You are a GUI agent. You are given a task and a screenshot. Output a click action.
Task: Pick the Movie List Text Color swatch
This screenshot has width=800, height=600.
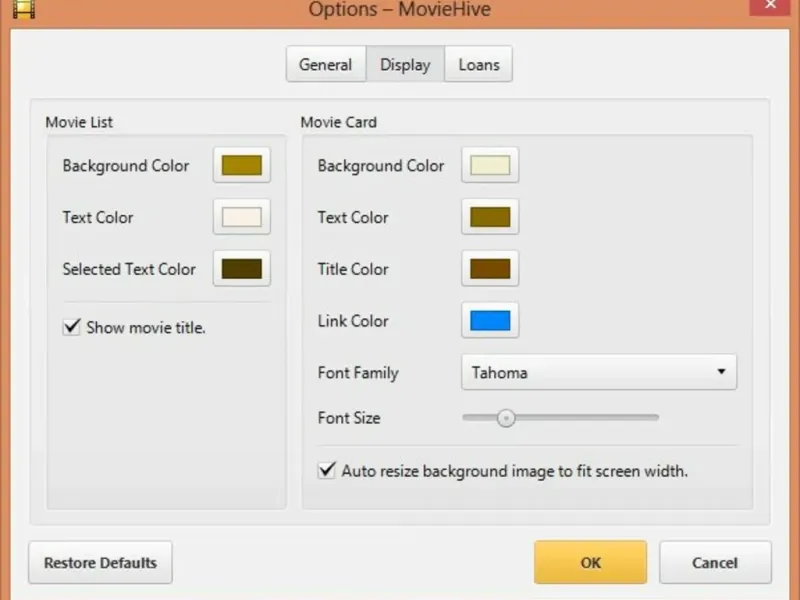[x=242, y=217]
